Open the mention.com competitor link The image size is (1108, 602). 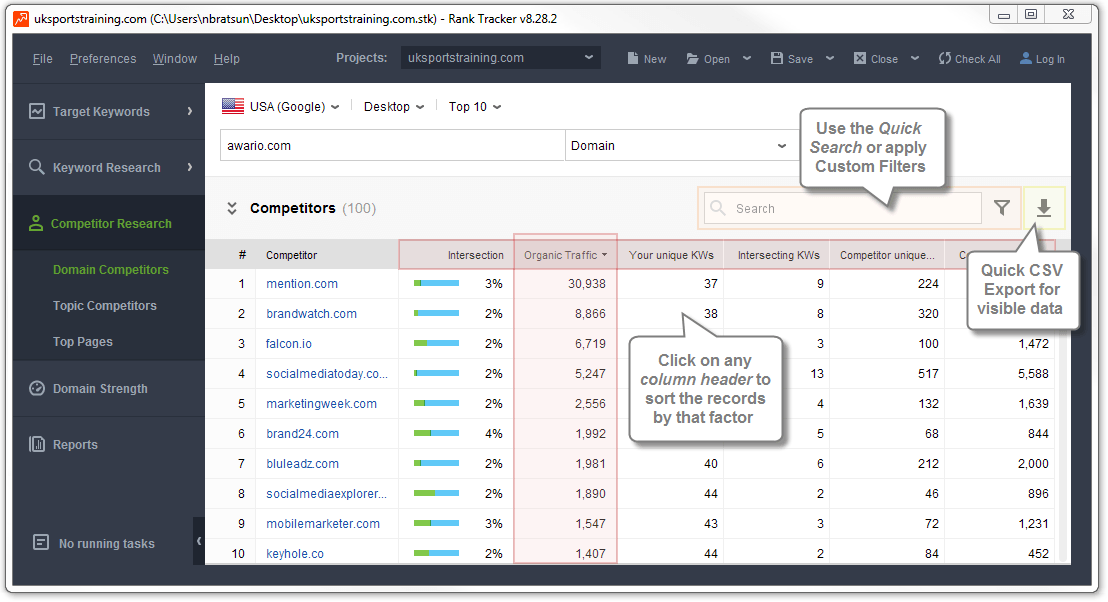[302, 283]
